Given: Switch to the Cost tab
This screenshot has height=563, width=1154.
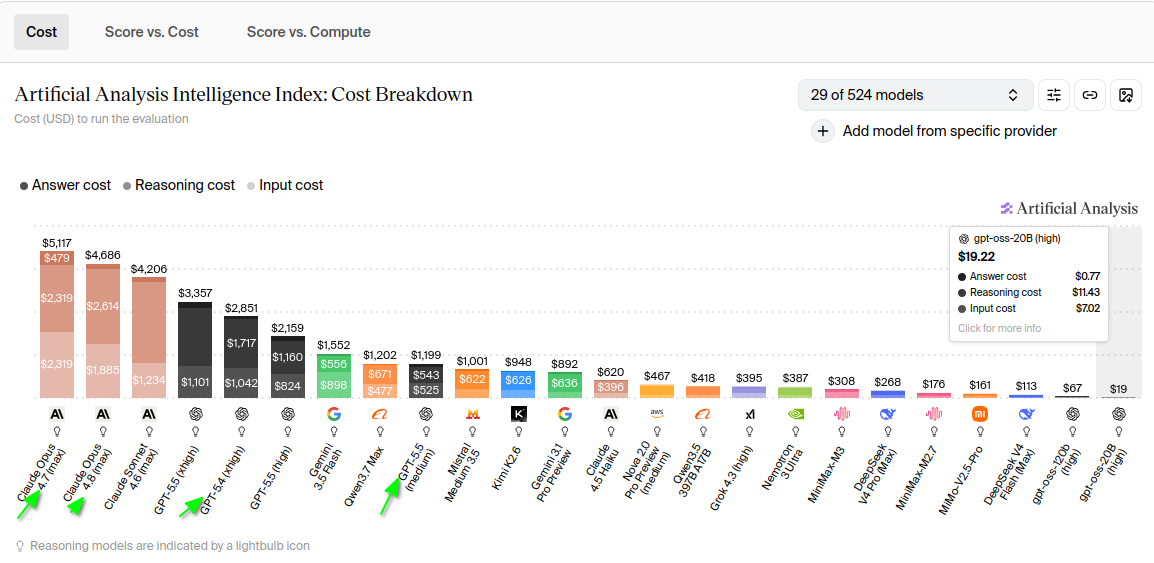Looking at the screenshot, I should click(x=41, y=32).
